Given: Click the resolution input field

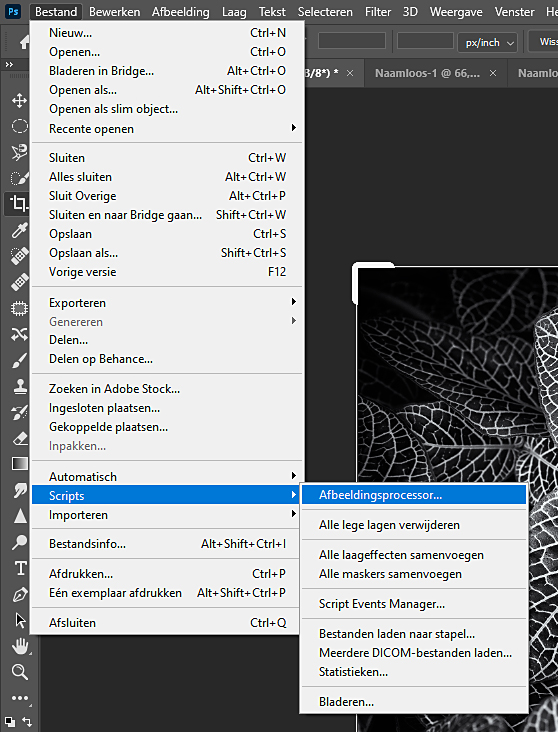Looking at the screenshot, I should pyautogui.click(x=425, y=42).
